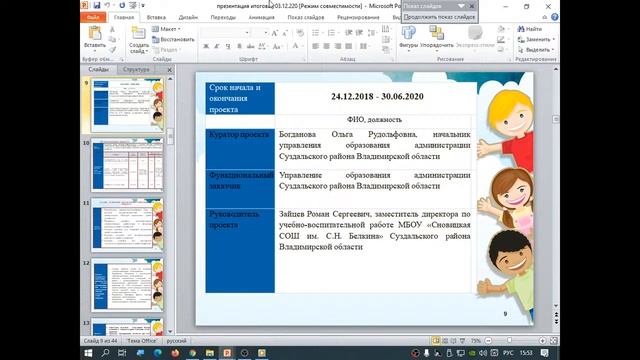Close the slides thumbnail pane
This screenshot has height=360, width=640.
(169, 70)
